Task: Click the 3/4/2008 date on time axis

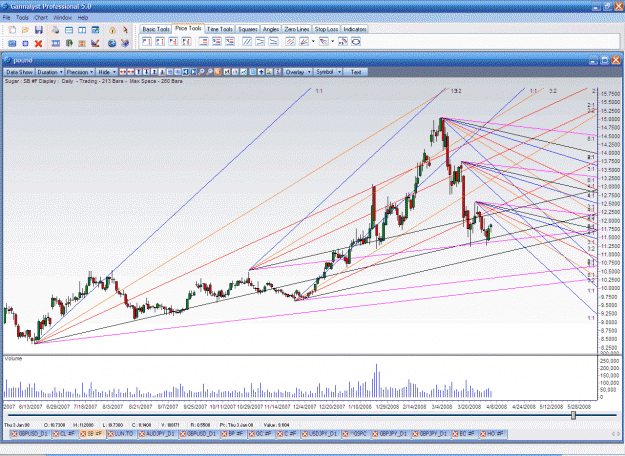Action: 442,407
